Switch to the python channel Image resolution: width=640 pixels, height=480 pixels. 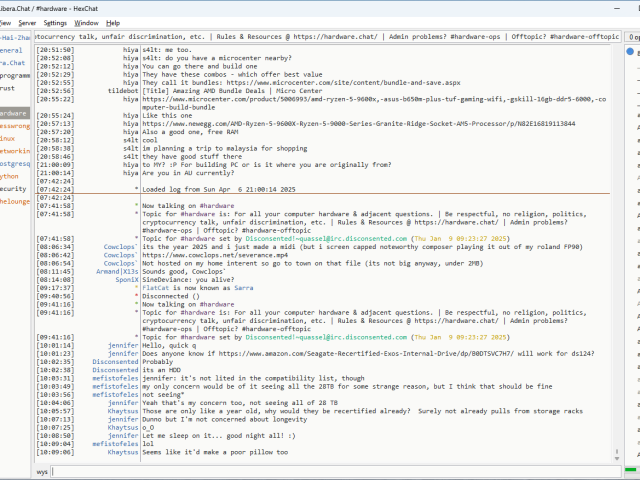coord(10,176)
